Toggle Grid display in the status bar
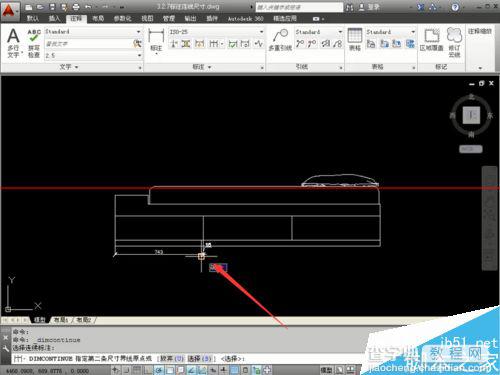This screenshot has height=375, width=500. point(137,370)
